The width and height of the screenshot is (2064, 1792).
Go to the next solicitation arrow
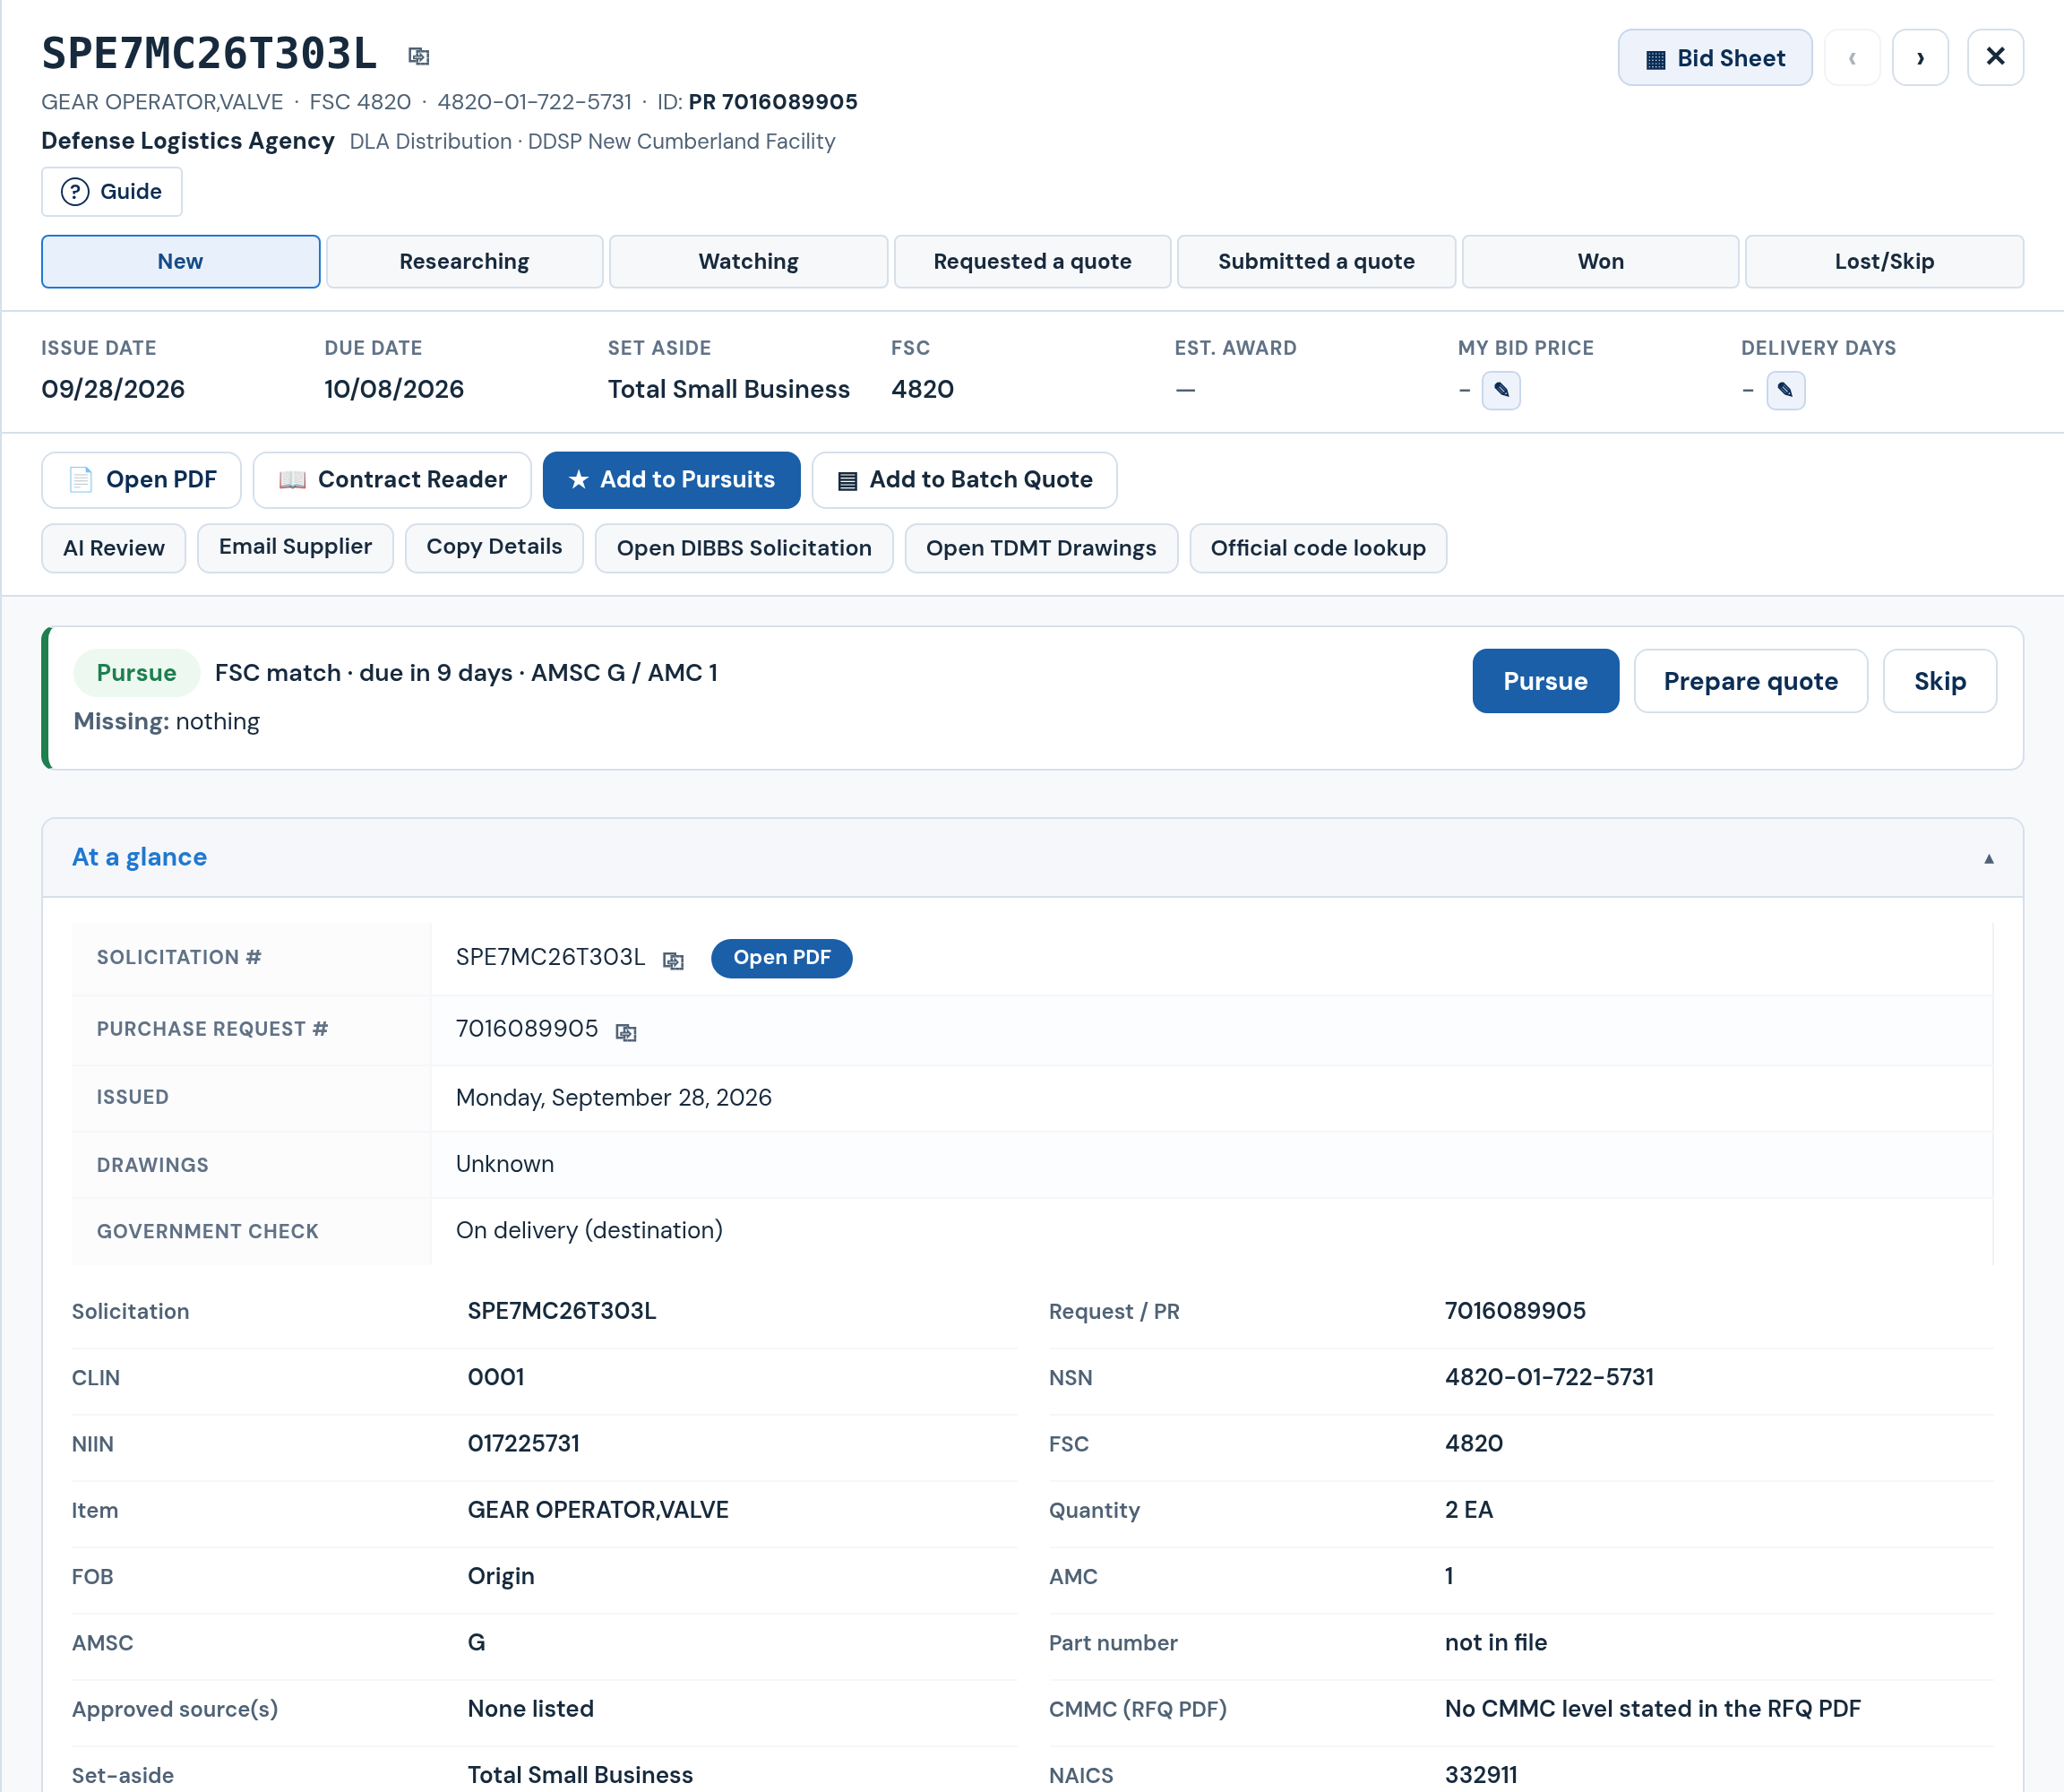[x=1919, y=58]
